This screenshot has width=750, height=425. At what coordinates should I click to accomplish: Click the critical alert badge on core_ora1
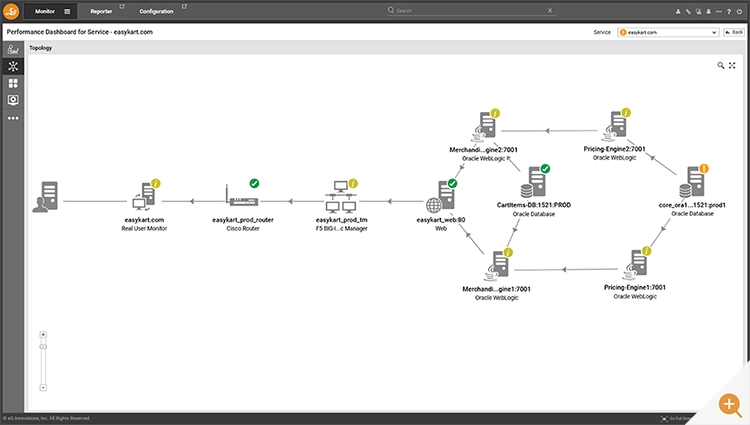coord(704,168)
